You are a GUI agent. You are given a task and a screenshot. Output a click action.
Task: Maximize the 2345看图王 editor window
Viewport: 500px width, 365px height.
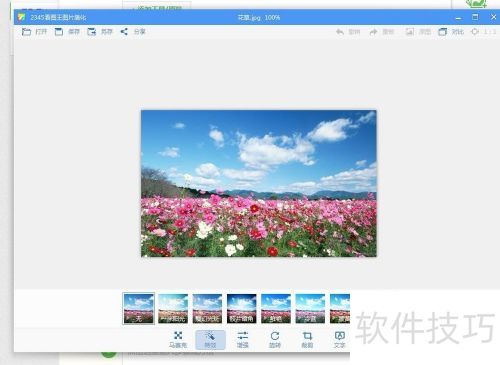[x=475, y=17]
